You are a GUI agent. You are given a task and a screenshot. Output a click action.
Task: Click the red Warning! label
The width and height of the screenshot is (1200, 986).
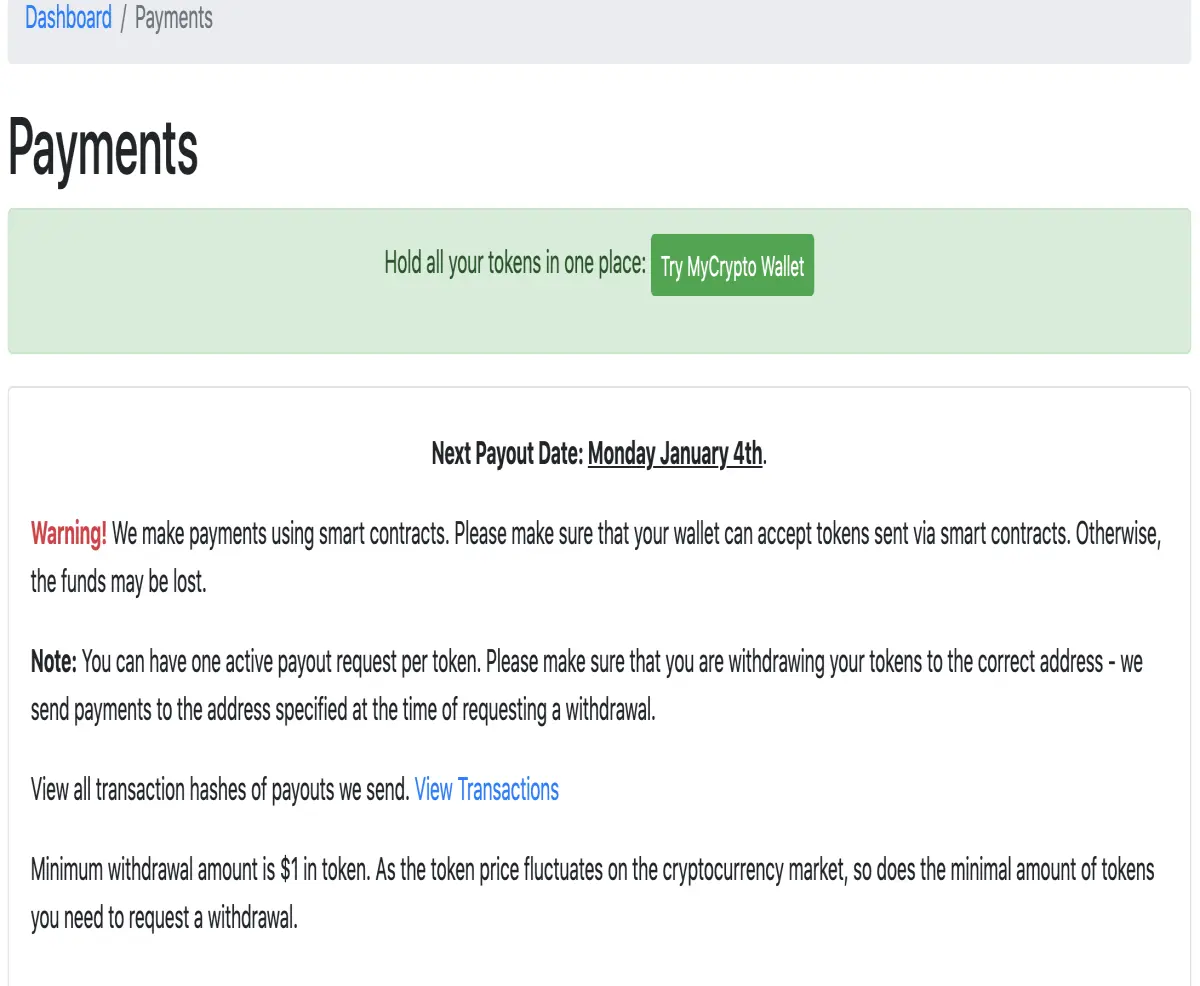(69, 533)
